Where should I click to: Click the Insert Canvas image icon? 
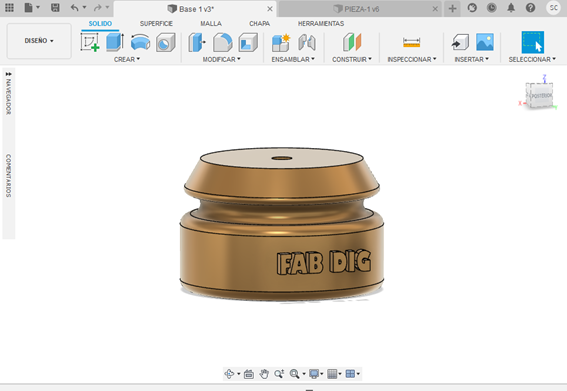(x=485, y=42)
